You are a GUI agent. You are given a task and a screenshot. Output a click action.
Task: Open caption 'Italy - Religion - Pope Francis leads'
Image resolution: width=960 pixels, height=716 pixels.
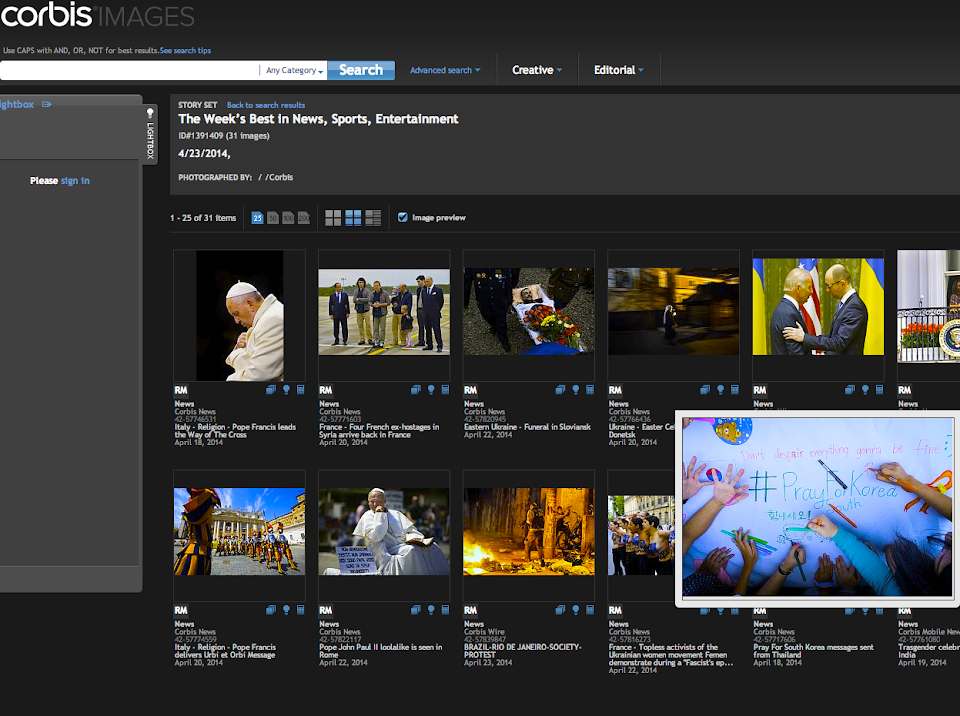[235, 431]
